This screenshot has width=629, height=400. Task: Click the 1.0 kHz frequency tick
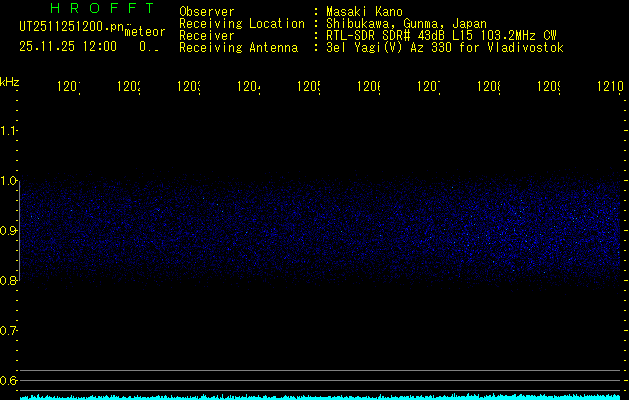(x=9, y=181)
